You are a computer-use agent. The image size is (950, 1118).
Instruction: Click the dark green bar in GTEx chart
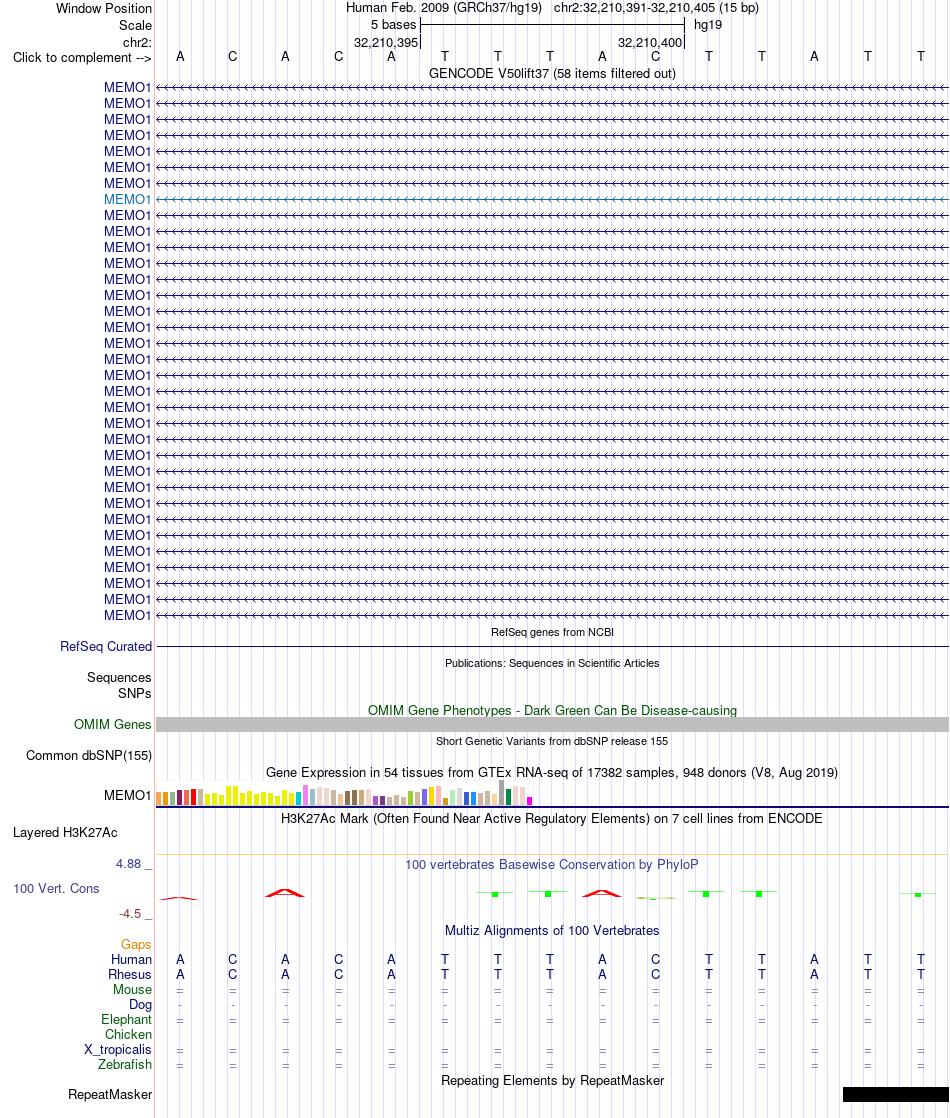pos(509,796)
